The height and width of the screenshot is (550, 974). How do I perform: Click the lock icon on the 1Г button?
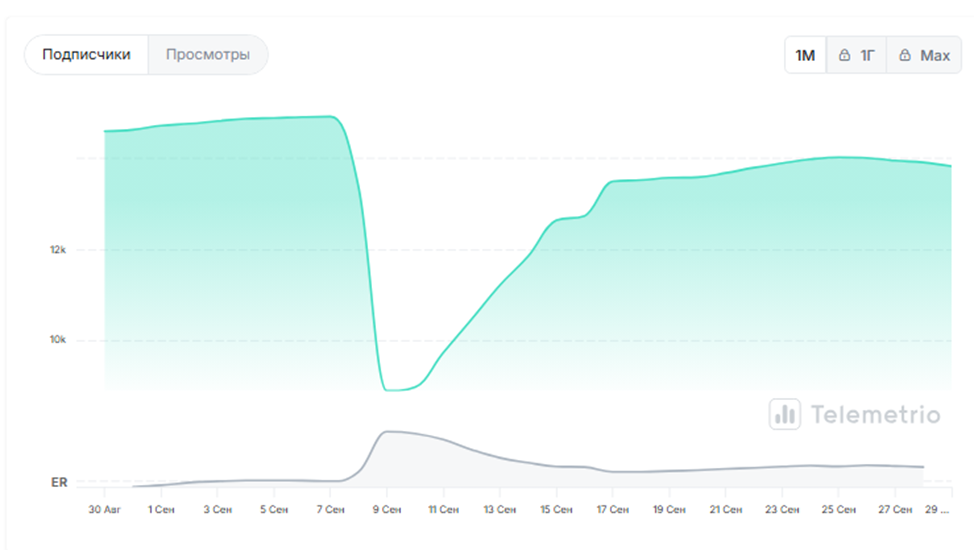844,56
